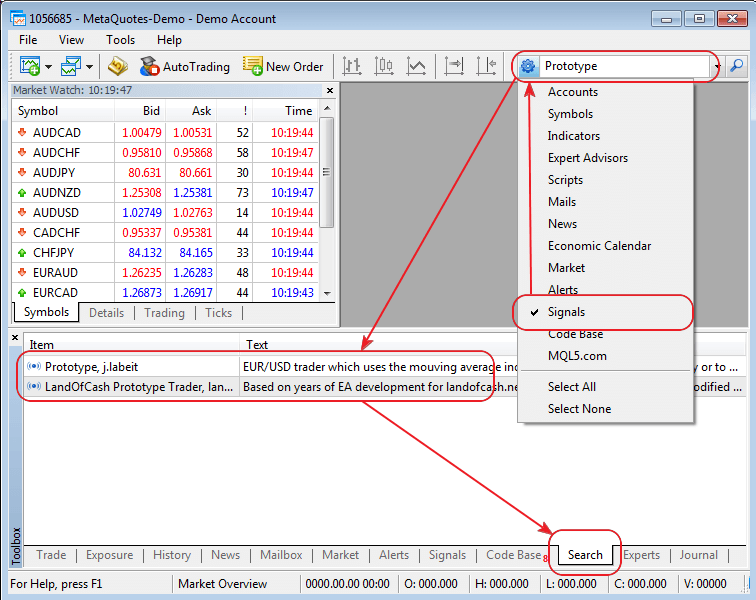Toggle Scripts in search filter menu

[x=606, y=180]
